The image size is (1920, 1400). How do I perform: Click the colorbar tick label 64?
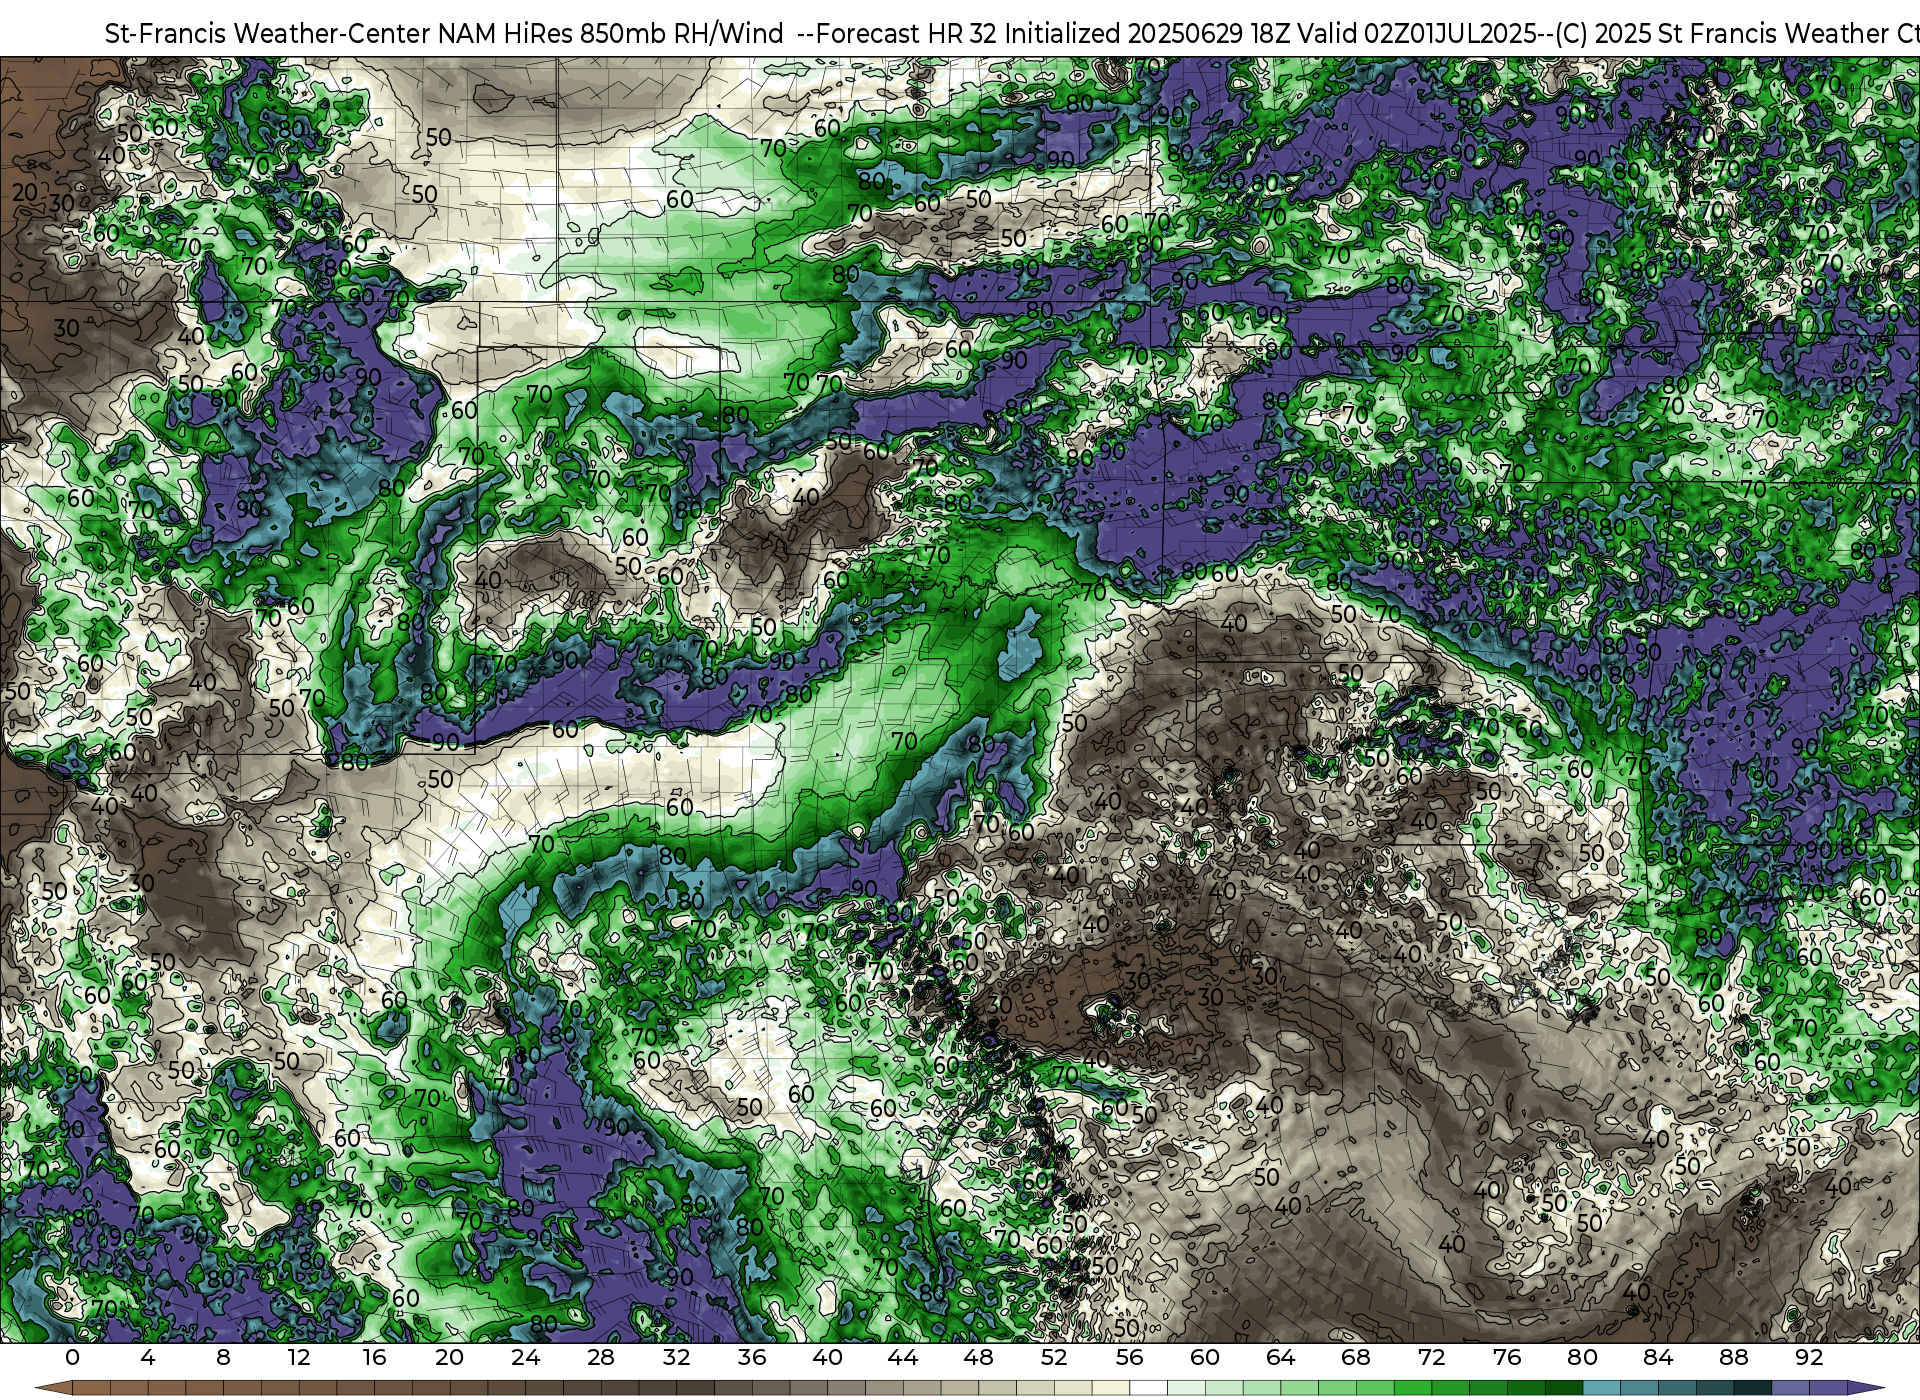pos(1280,1357)
